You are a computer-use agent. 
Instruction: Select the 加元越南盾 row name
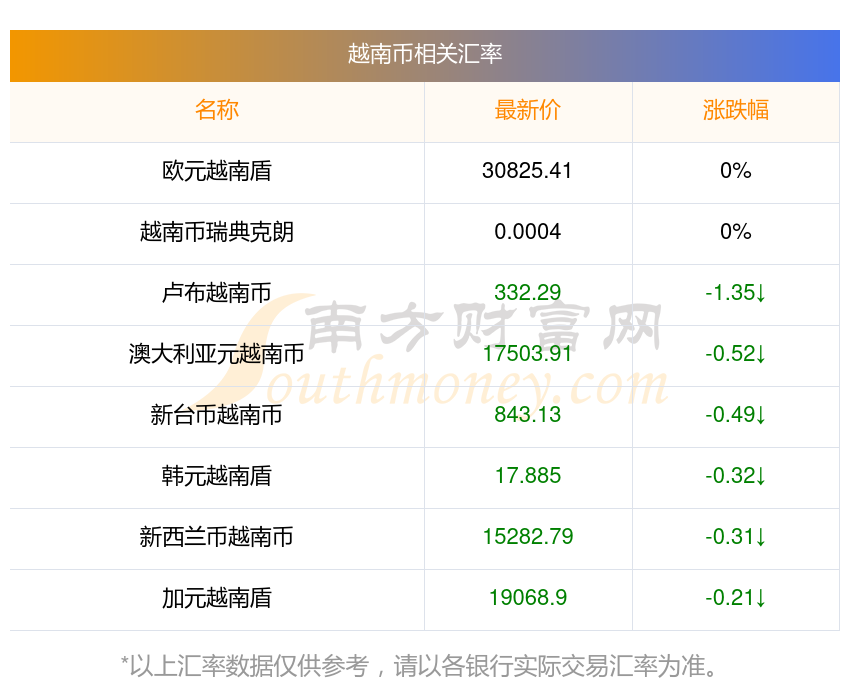tap(217, 598)
